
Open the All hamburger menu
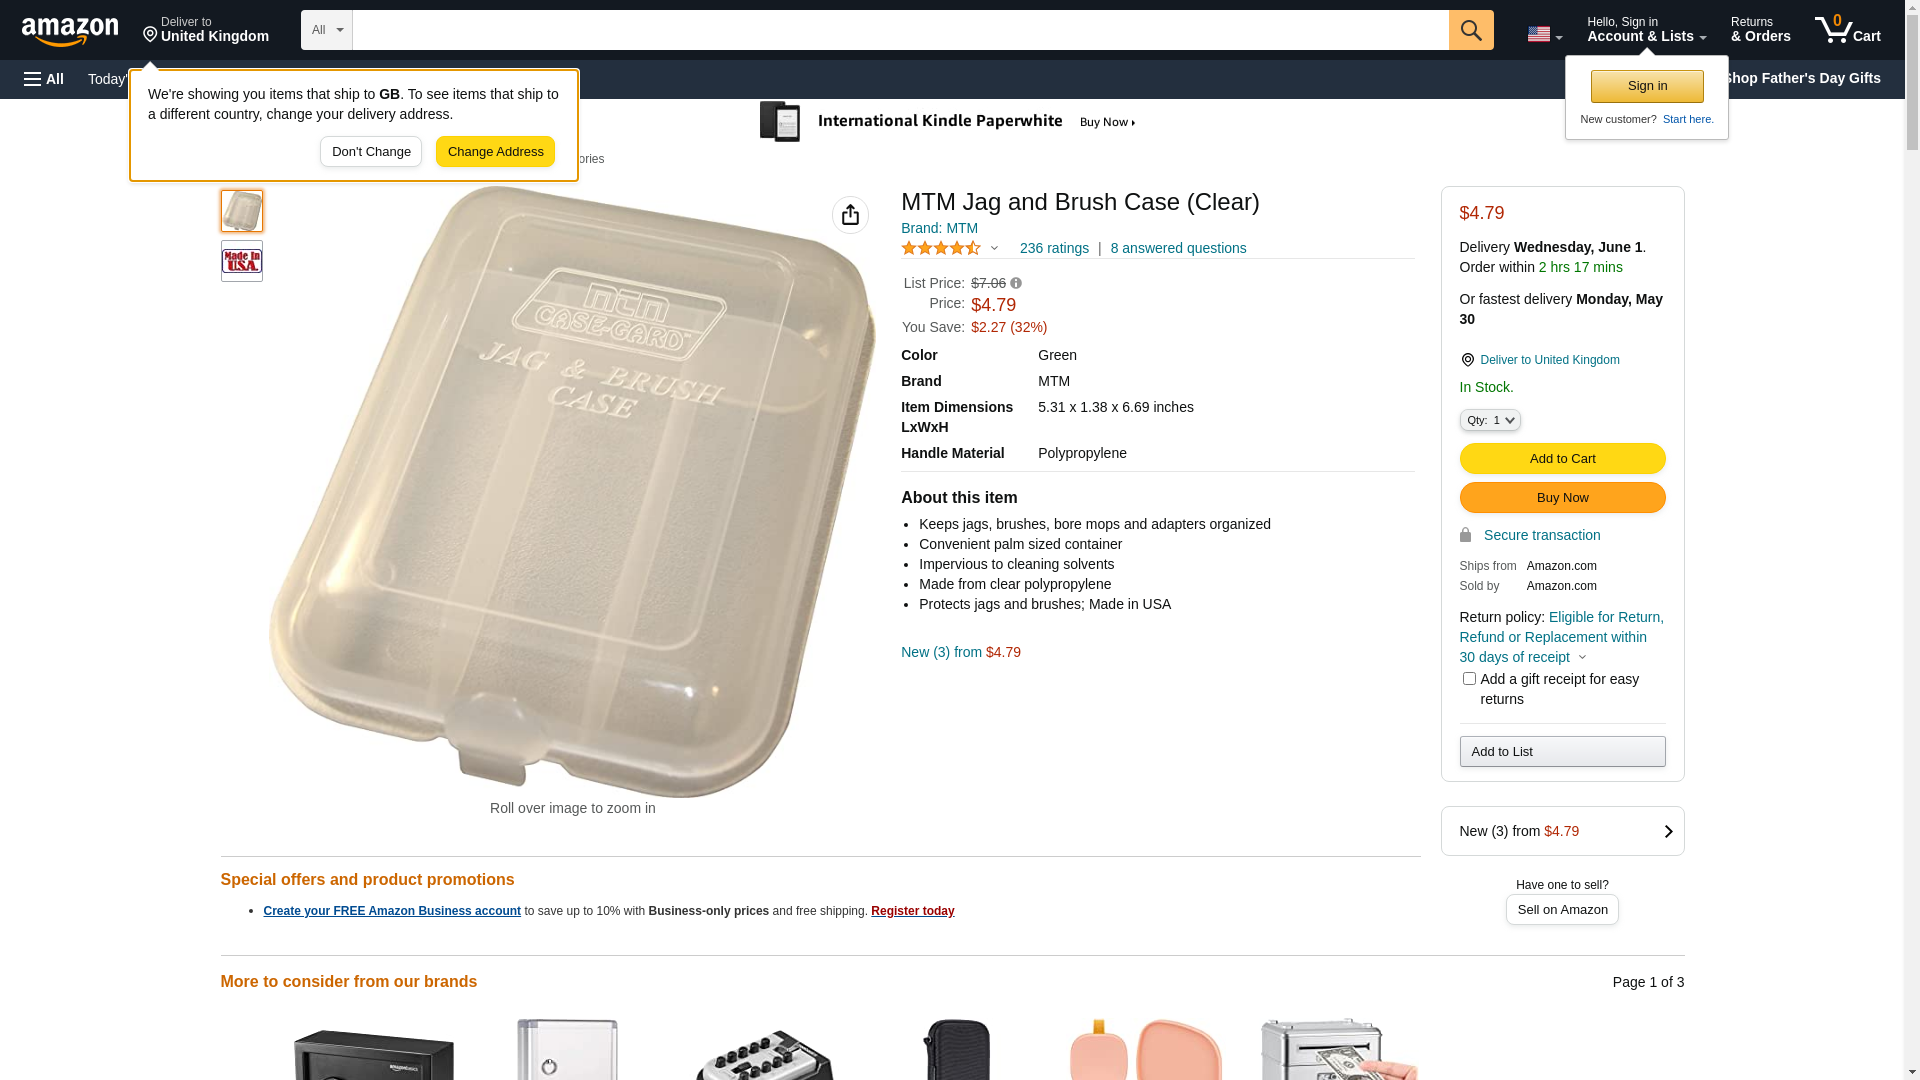[x=44, y=79]
